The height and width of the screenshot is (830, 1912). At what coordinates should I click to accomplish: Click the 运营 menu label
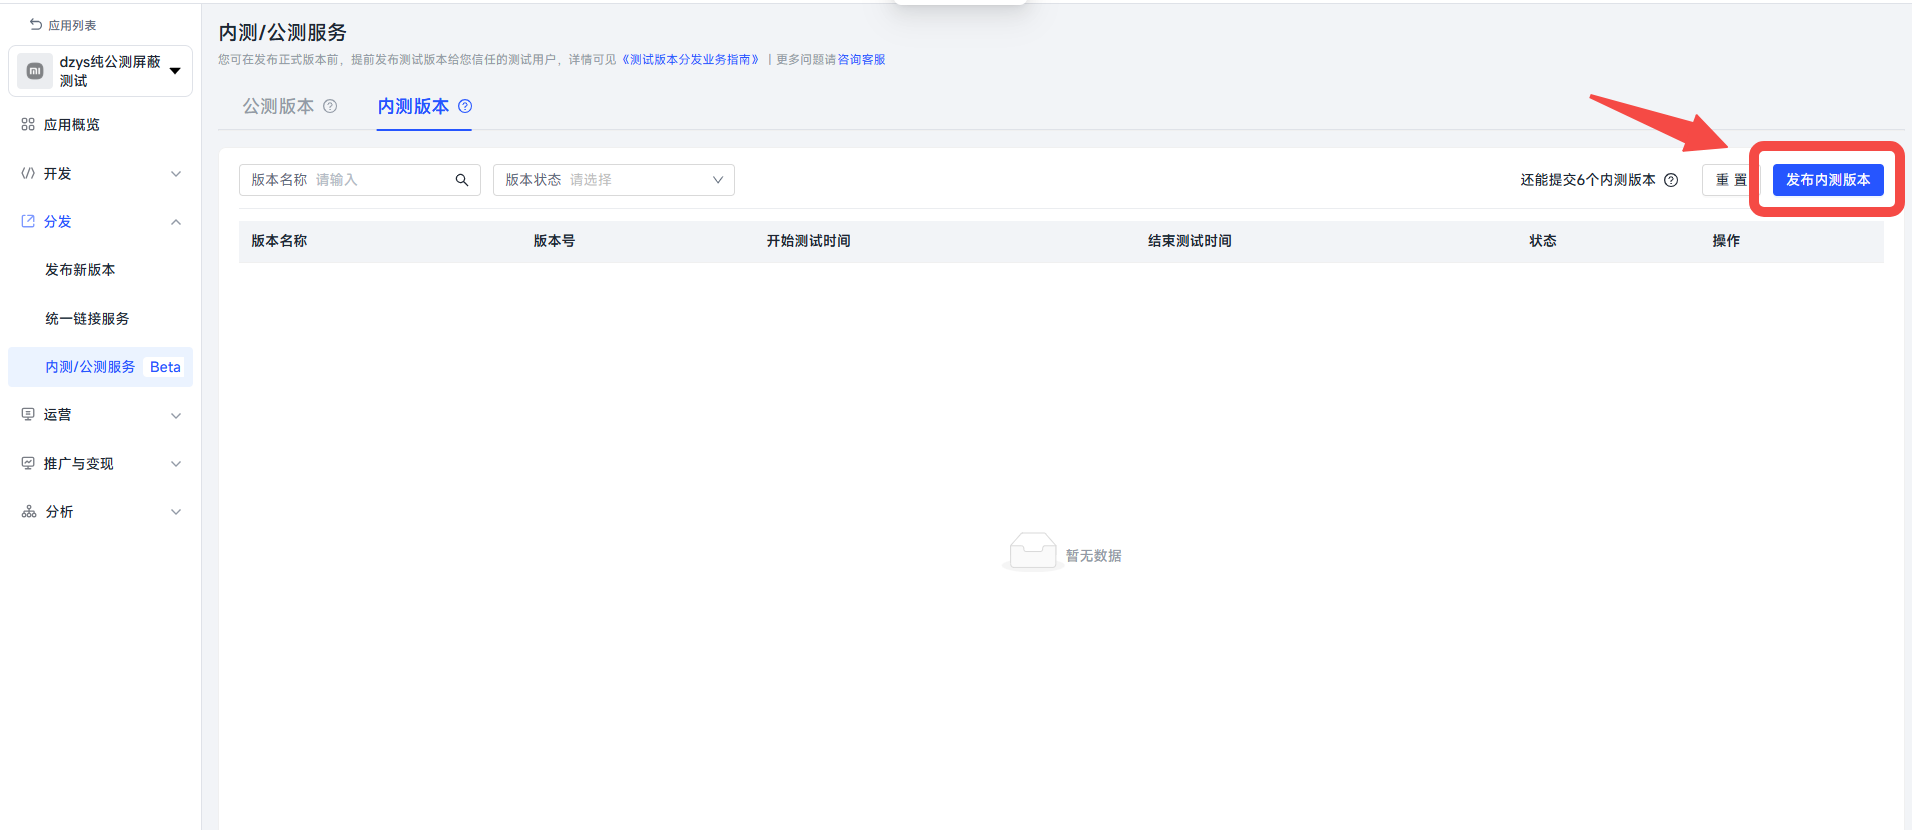[57, 415]
